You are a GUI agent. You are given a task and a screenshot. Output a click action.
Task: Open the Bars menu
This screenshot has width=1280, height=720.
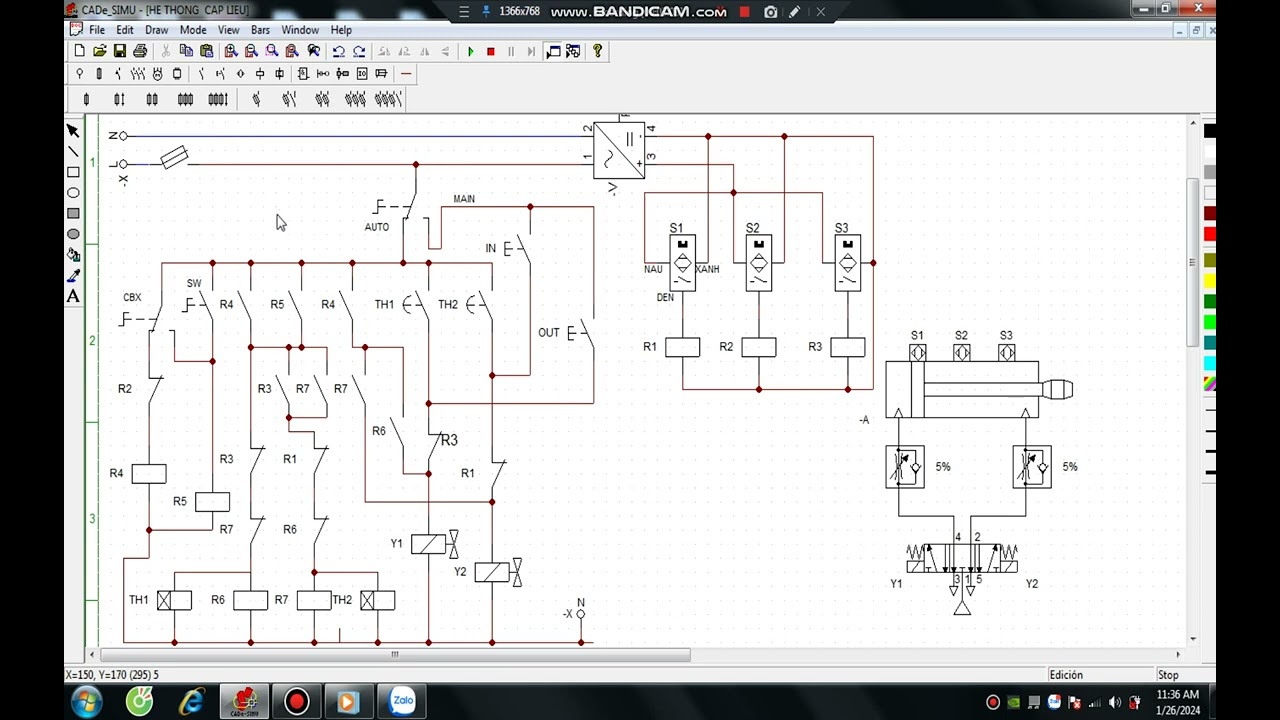coord(260,30)
